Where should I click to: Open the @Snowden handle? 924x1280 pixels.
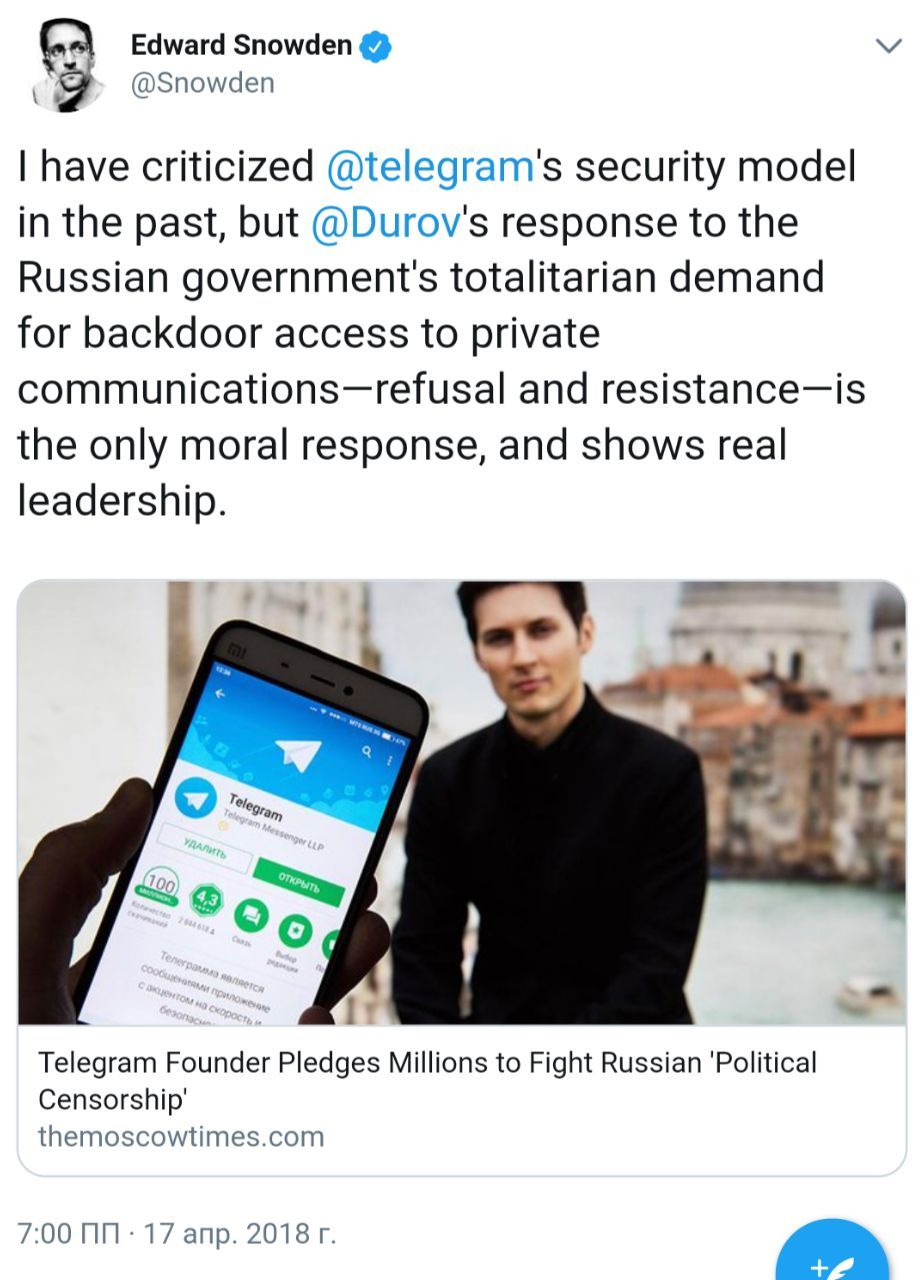click(x=203, y=84)
